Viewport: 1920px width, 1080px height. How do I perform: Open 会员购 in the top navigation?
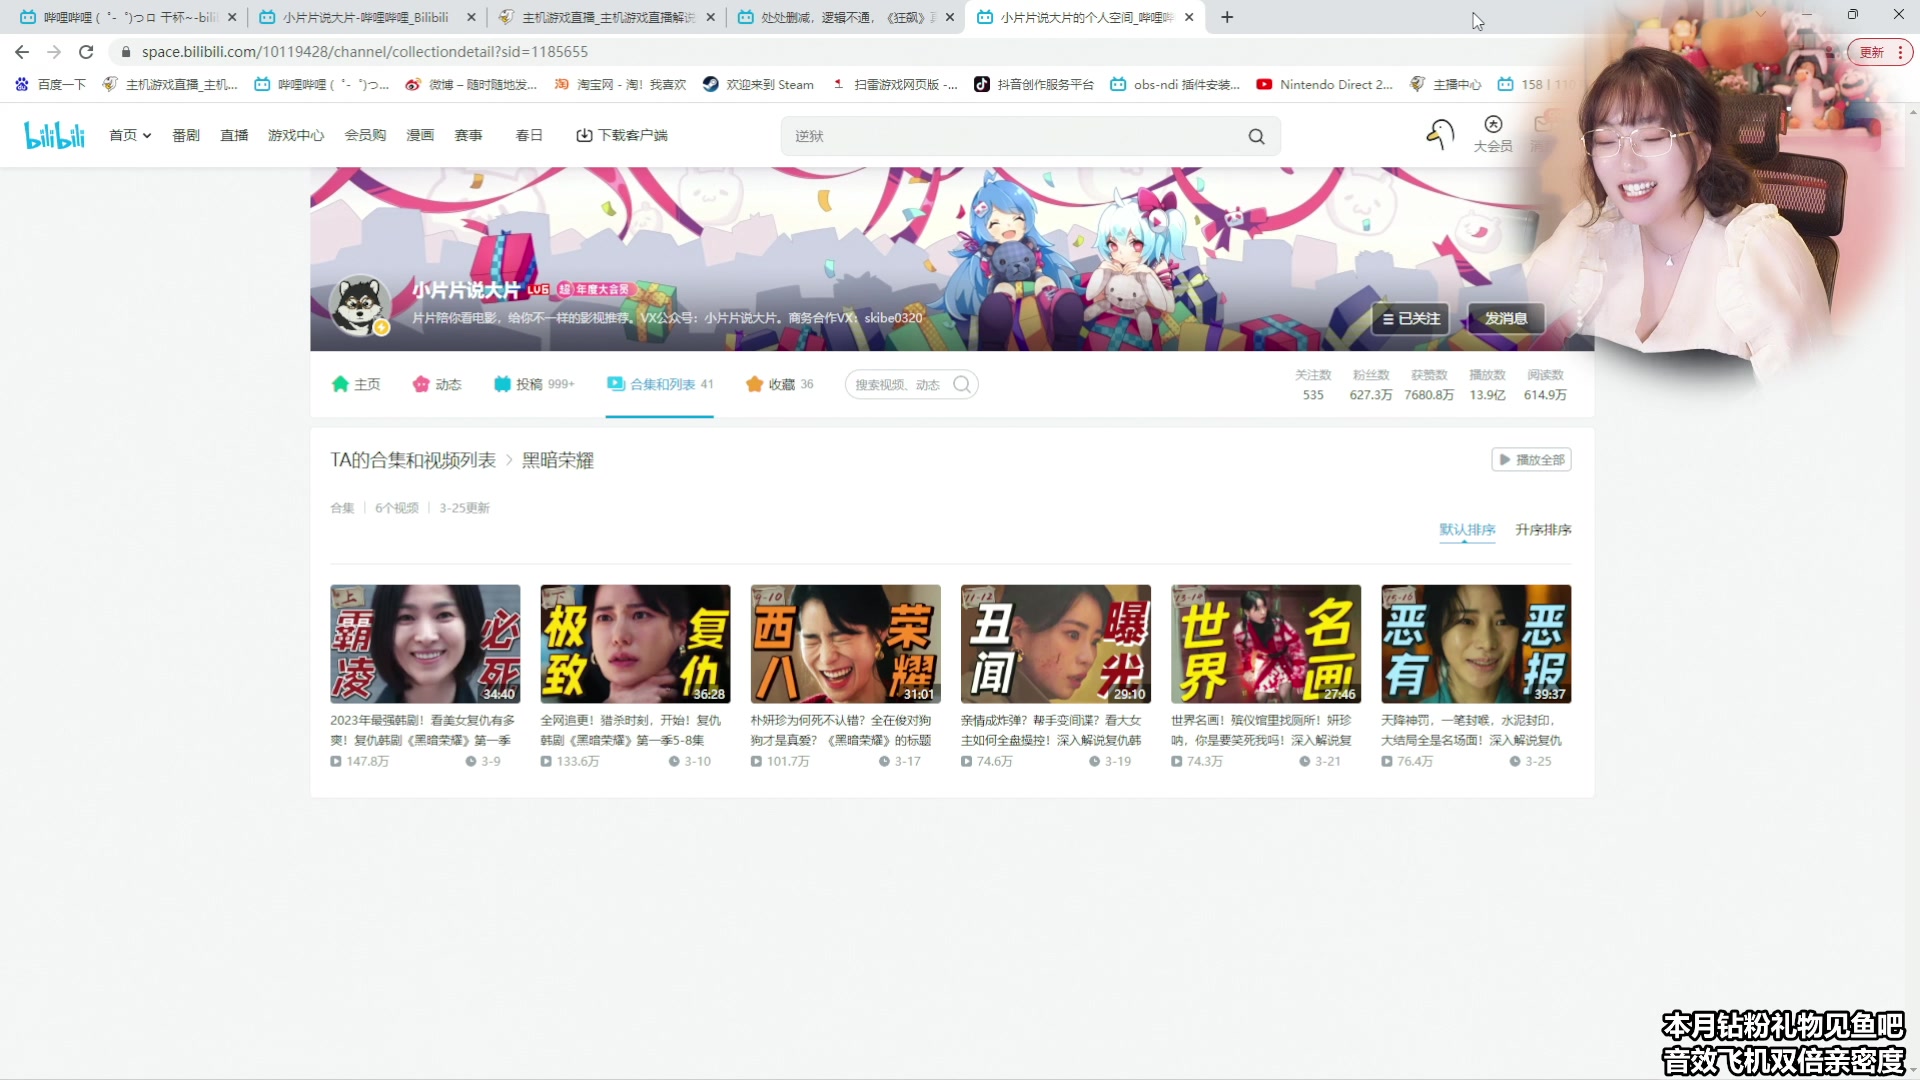tap(365, 135)
